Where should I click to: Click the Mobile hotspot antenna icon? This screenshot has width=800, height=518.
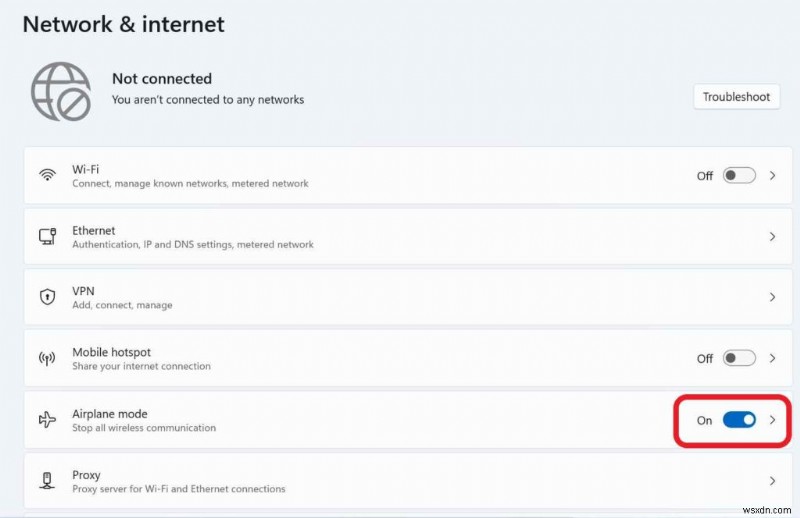pyautogui.click(x=47, y=358)
